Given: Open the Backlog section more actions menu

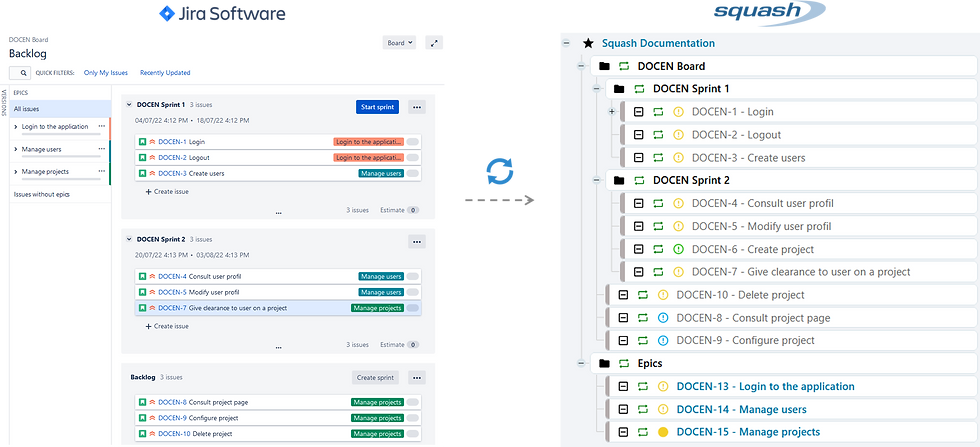Looking at the screenshot, I should click(x=417, y=378).
